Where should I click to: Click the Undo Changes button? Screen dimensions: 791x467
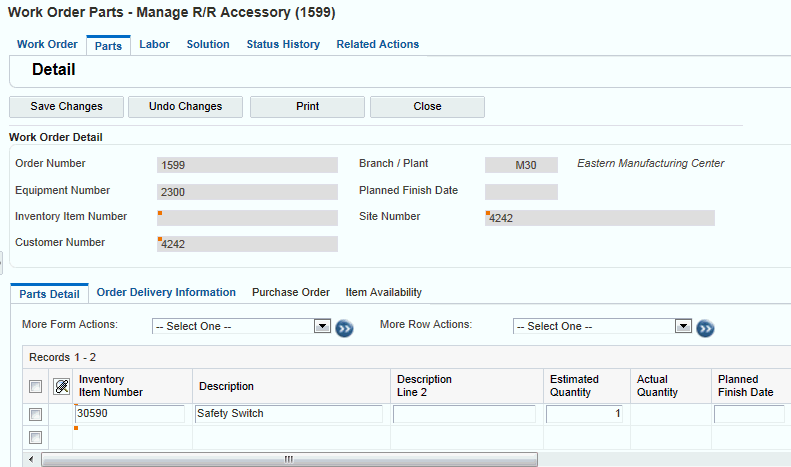[x=185, y=106]
